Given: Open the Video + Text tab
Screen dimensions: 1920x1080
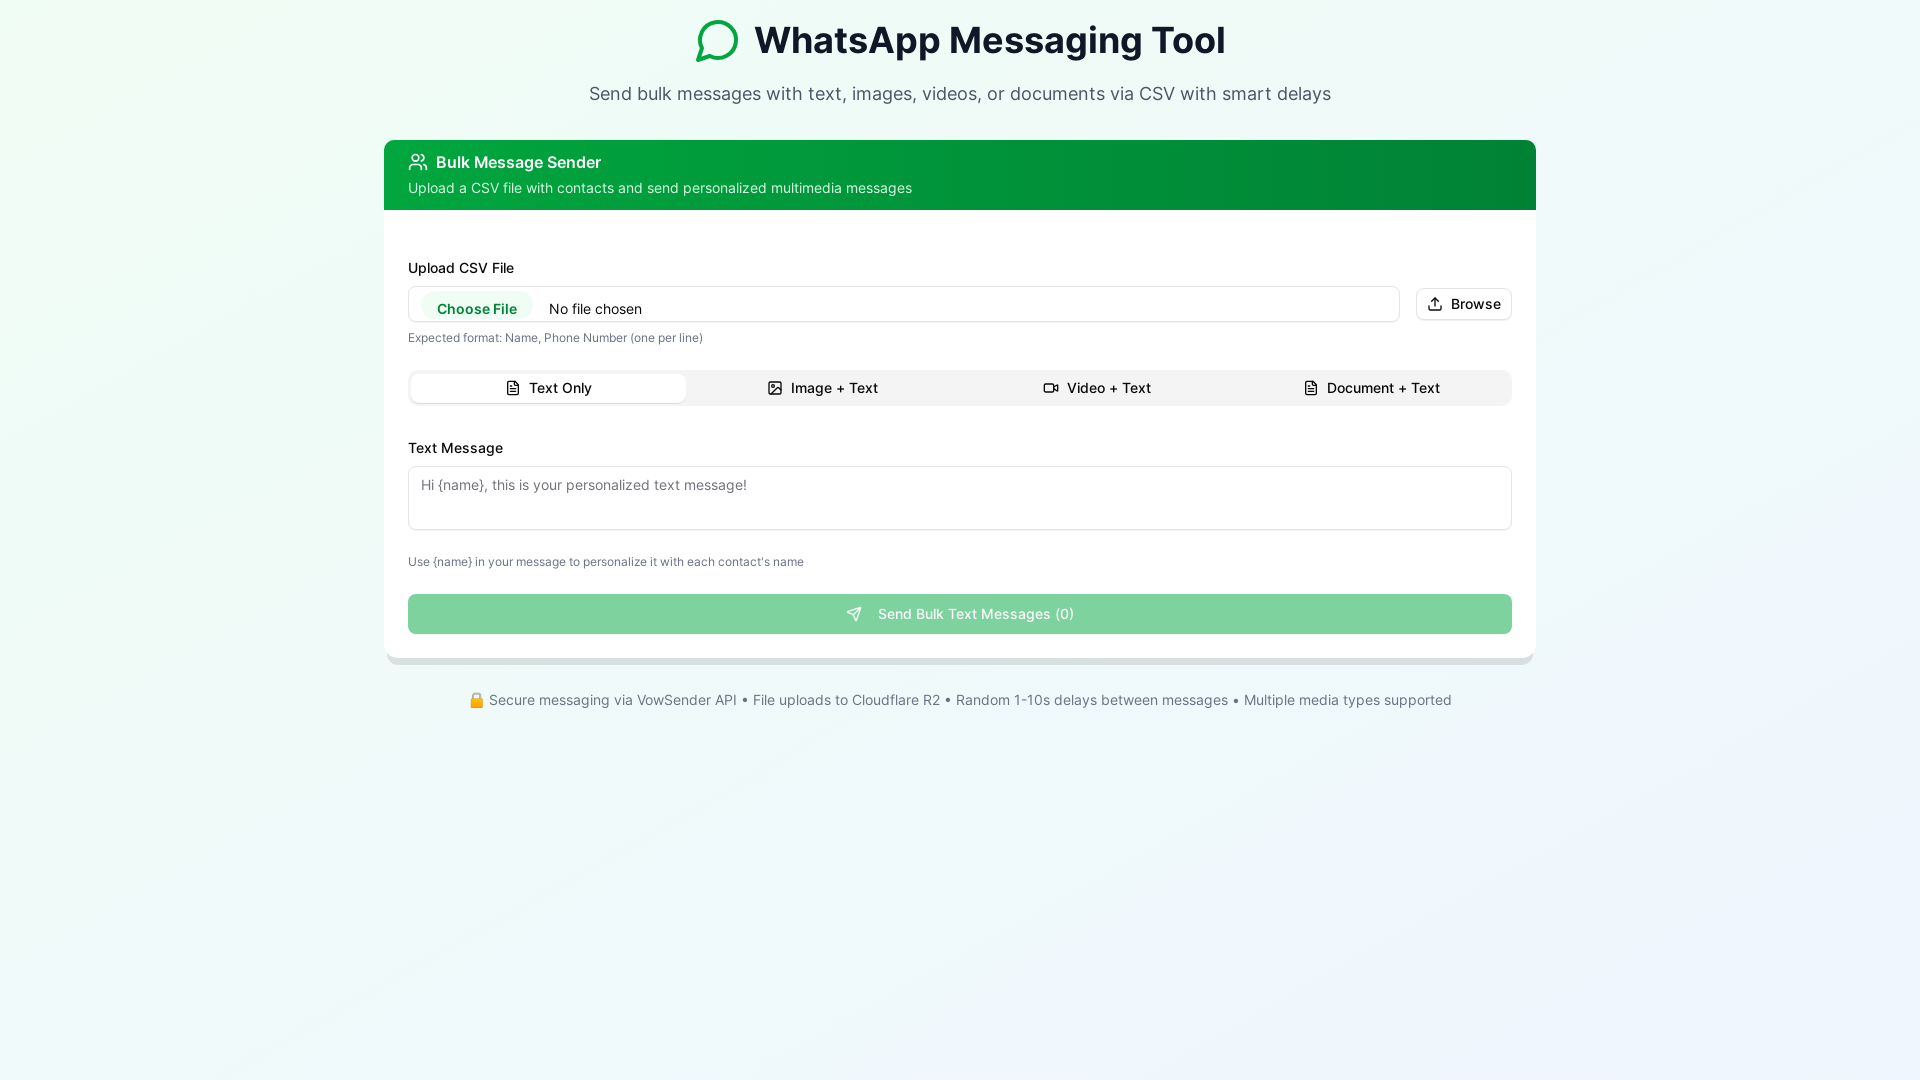Looking at the screenshot, I should pyautogui.click(x=1097, y=388).
